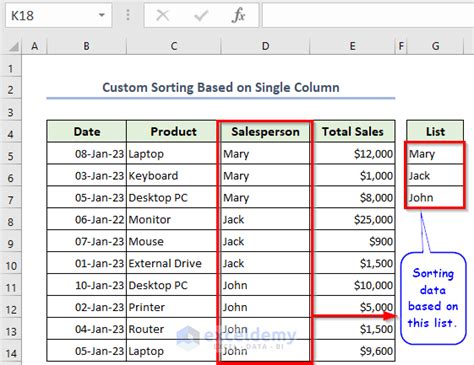474x365 pixels.
Task: Click the '$5,000' sales cell
Action: [x=354, y=307]
